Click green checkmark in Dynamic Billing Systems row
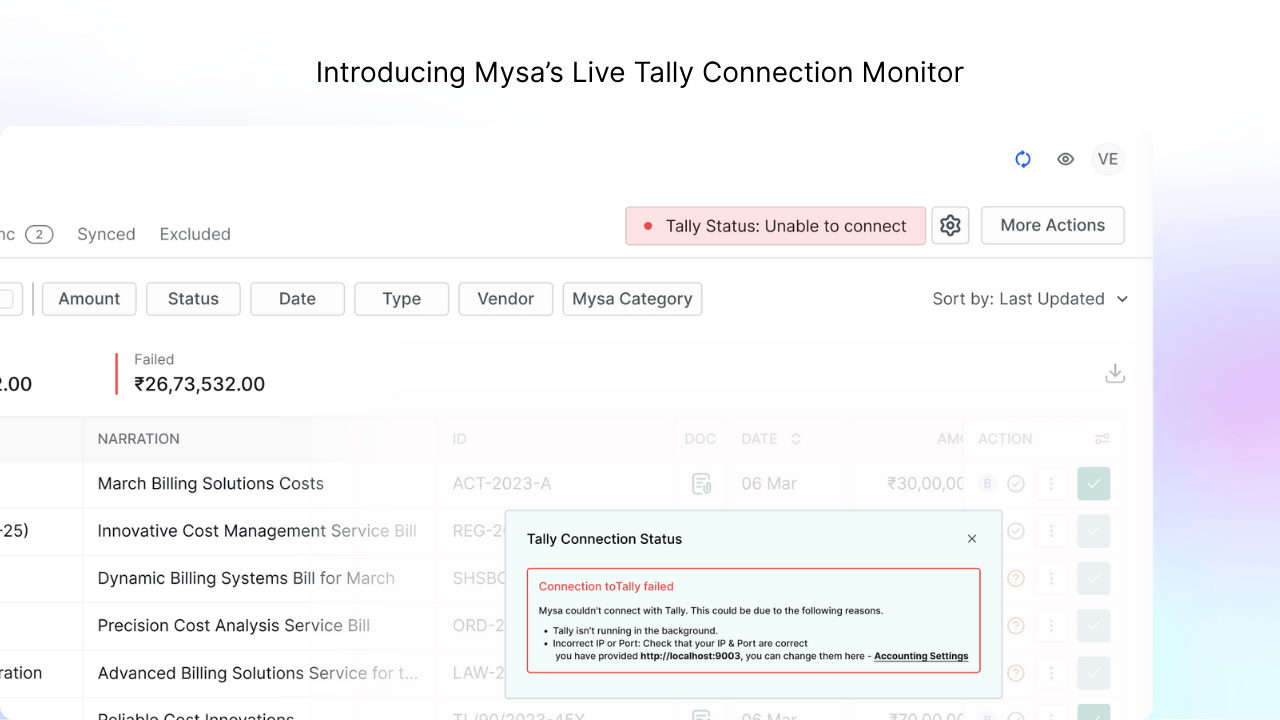 [1094, 578]
